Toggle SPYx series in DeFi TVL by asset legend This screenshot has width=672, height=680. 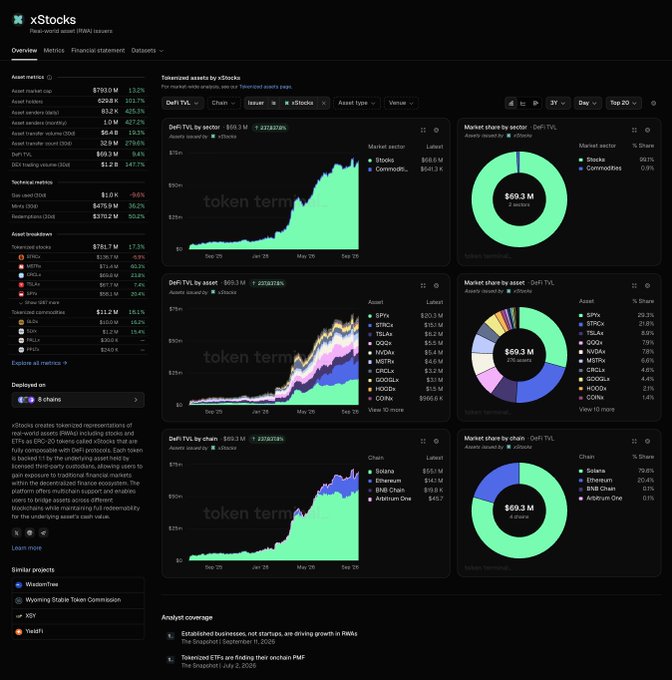[378, 316]
